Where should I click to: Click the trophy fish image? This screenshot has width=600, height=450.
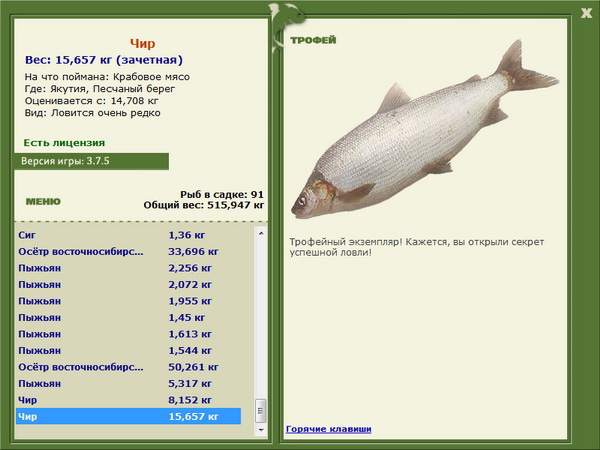[425, 129]
